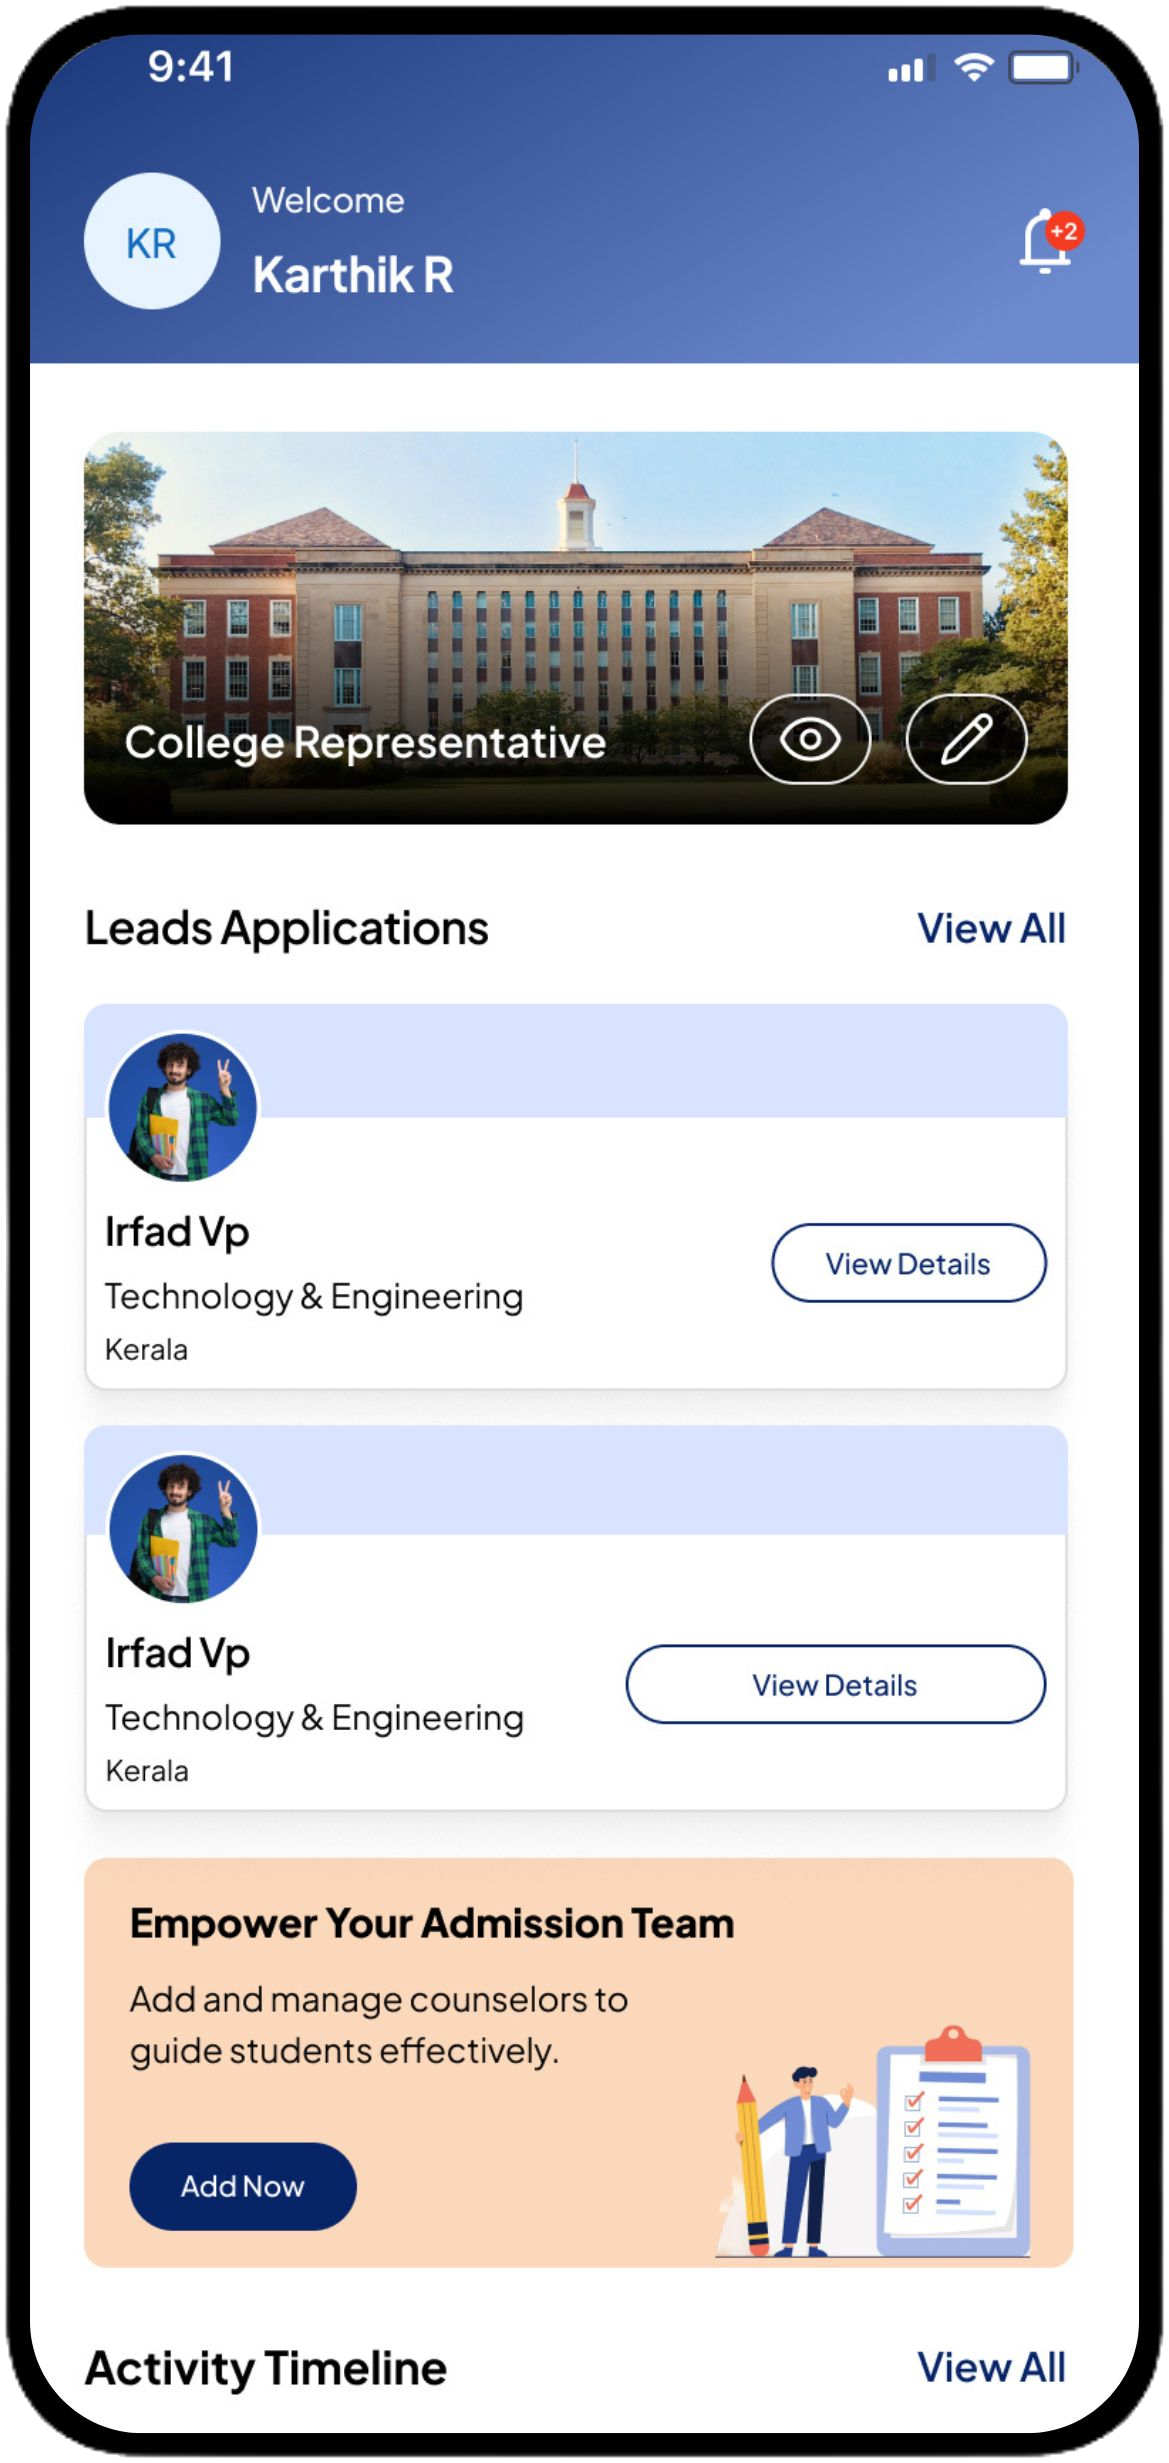
Task: Select the Leads Applications heading
Action: tap(287, 929)
